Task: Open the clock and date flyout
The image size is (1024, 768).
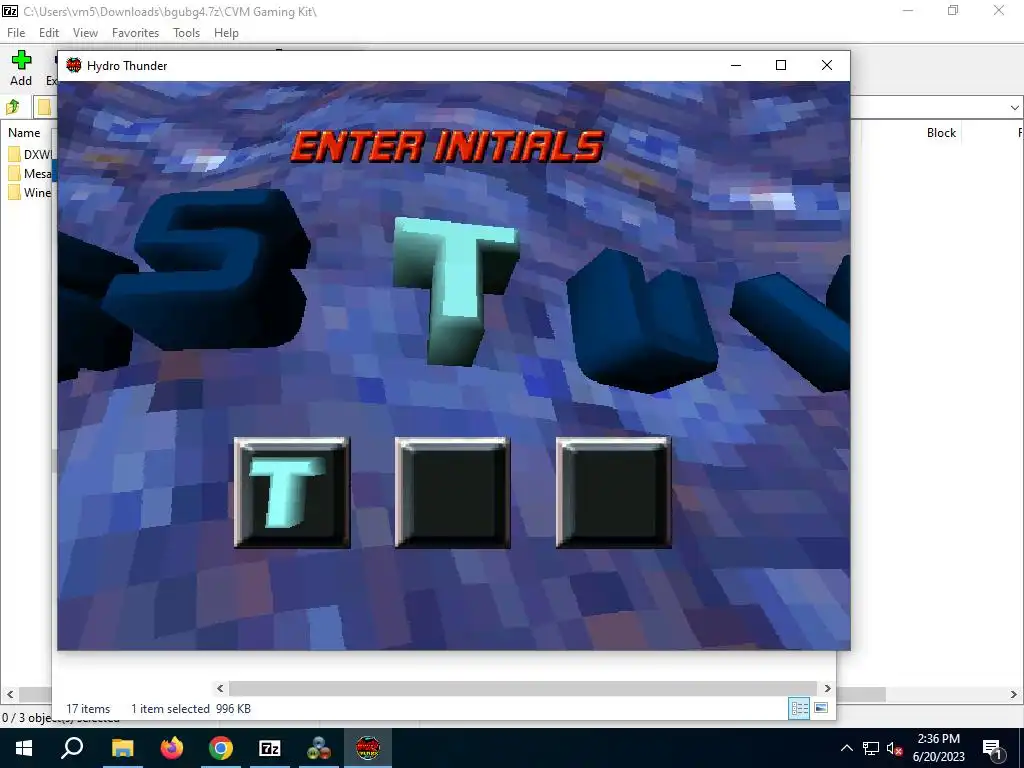Action: pyautogui.click(x=938, y=748)
